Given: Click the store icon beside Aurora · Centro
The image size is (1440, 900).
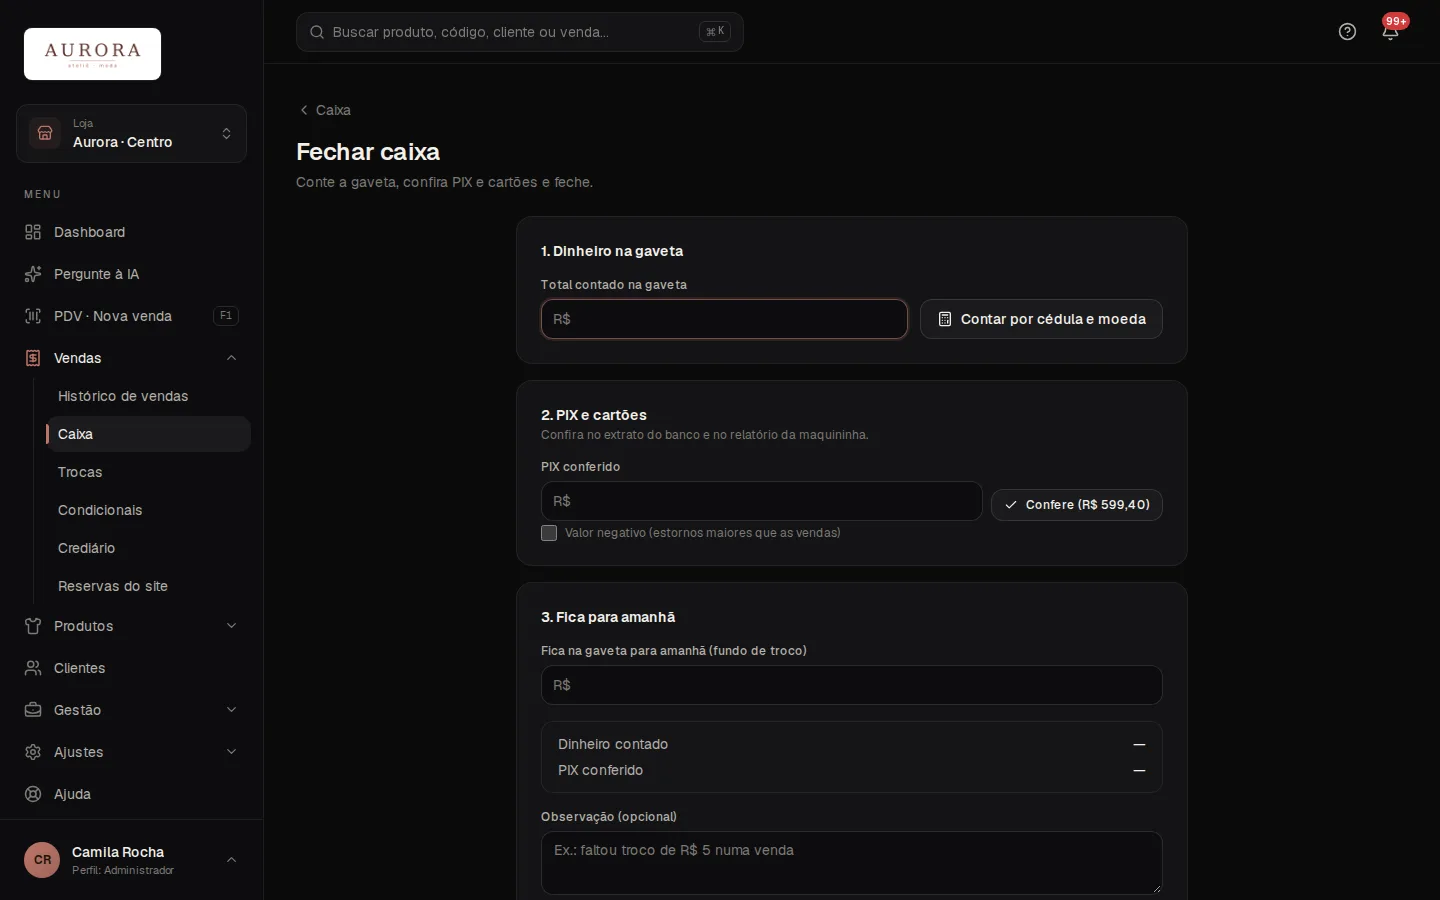Looking at the screenshot, I should (x=45, y=133).
